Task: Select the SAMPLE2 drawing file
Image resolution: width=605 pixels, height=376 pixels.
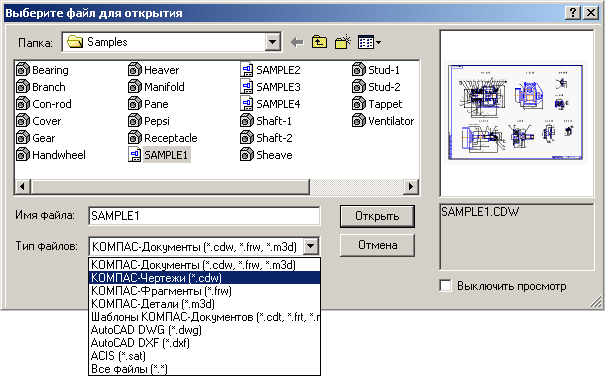Action: pos(270,70)
